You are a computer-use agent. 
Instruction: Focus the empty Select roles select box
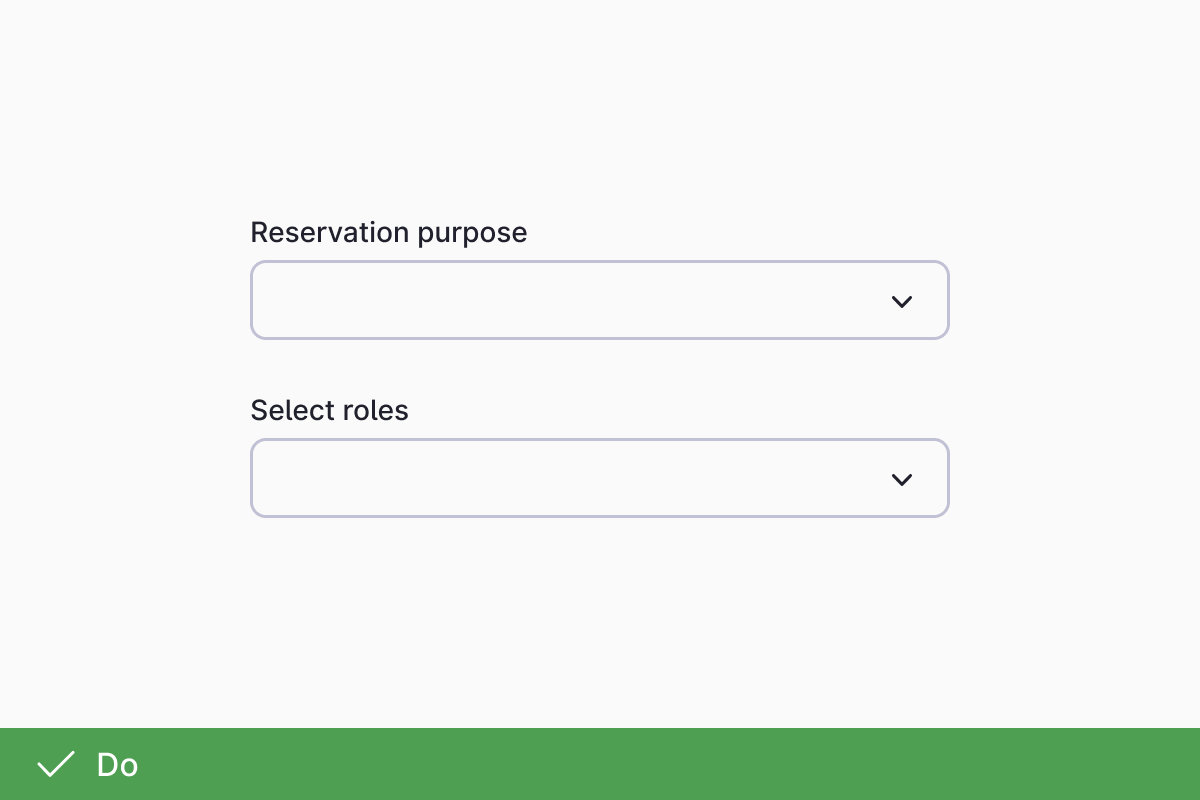coord(560,479)
